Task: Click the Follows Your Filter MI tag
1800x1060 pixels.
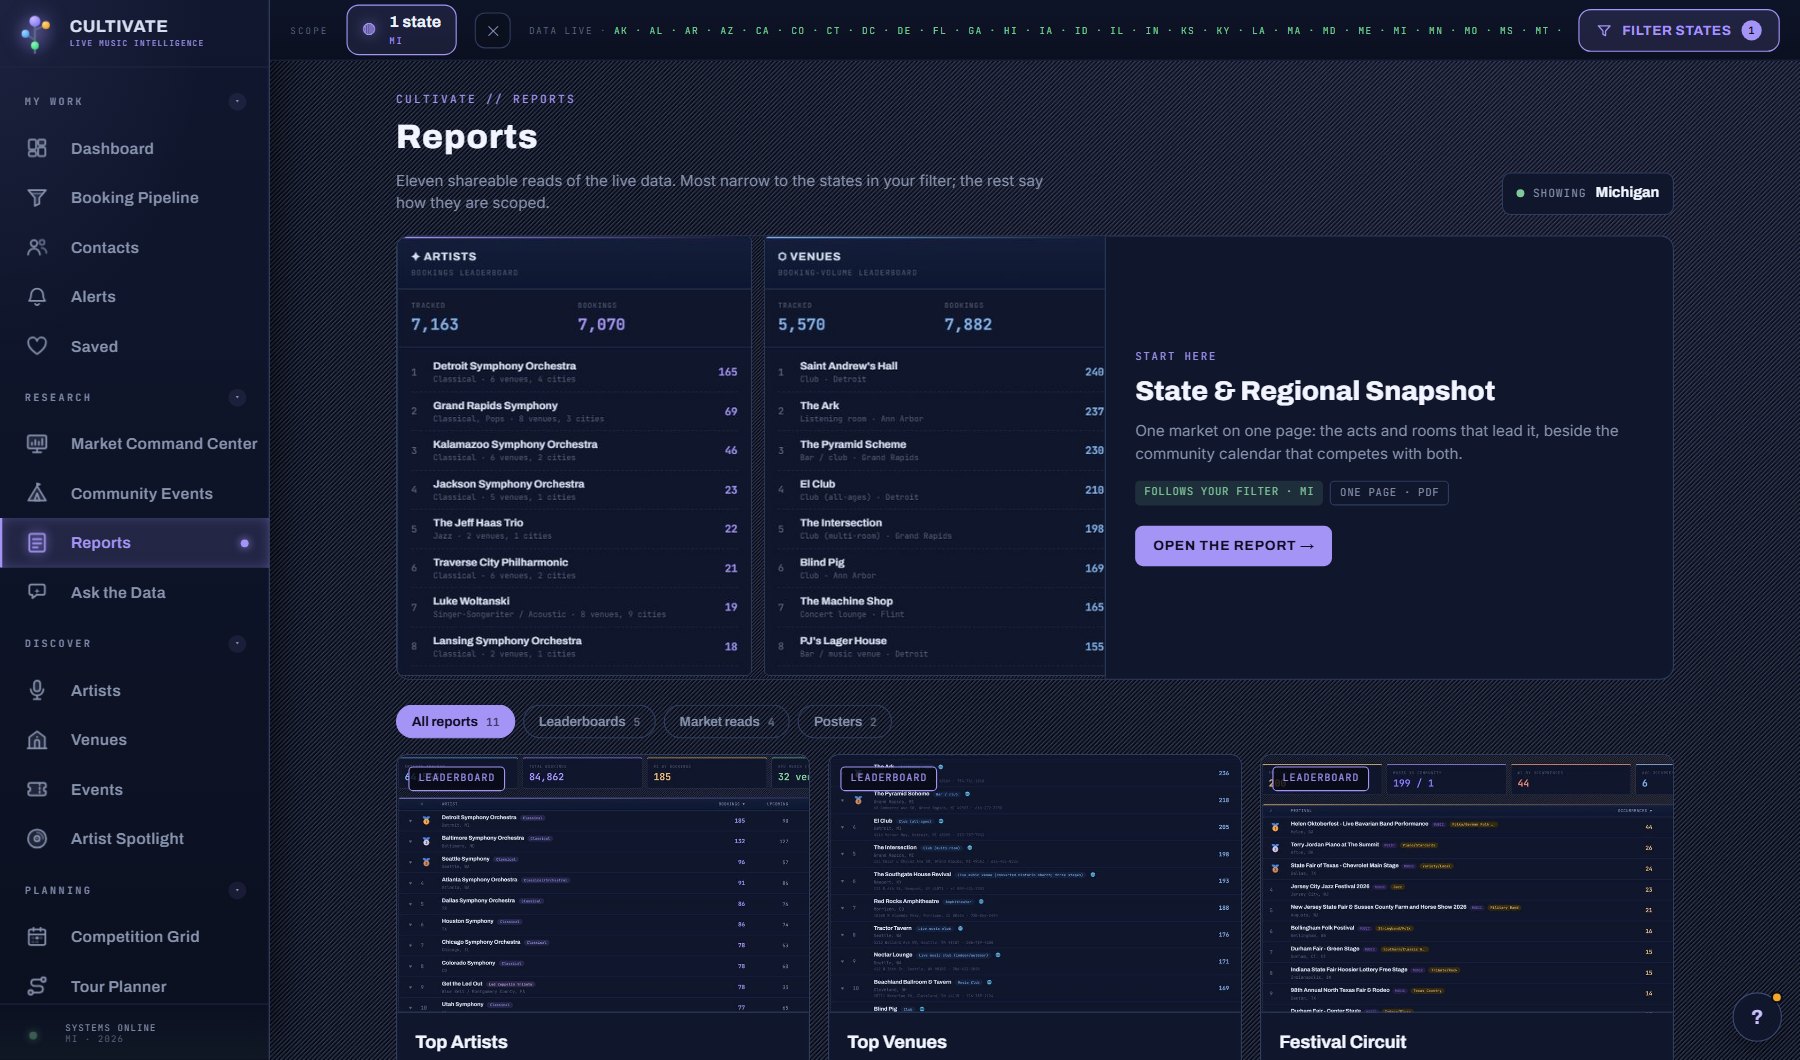Action: pyautogui.click(x=1229, y=492)
